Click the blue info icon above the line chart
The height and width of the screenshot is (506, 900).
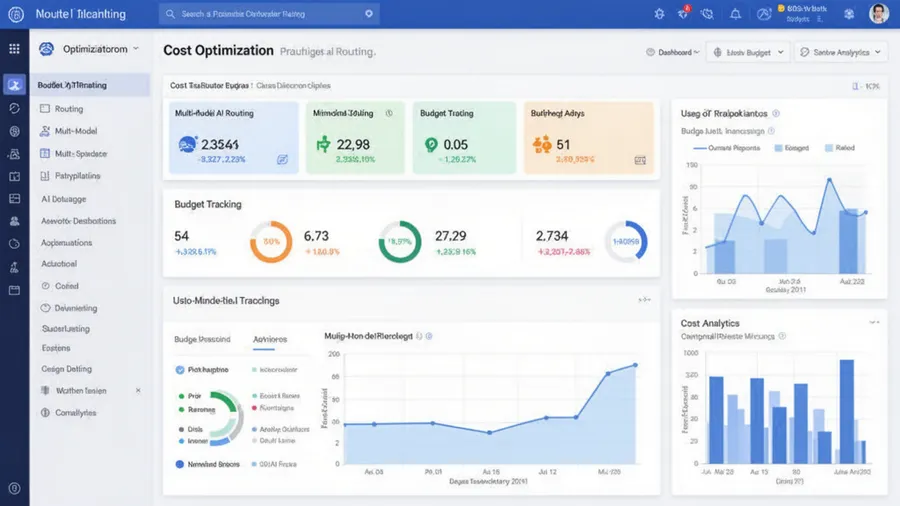pyautogui.click(x=429, y=336)
